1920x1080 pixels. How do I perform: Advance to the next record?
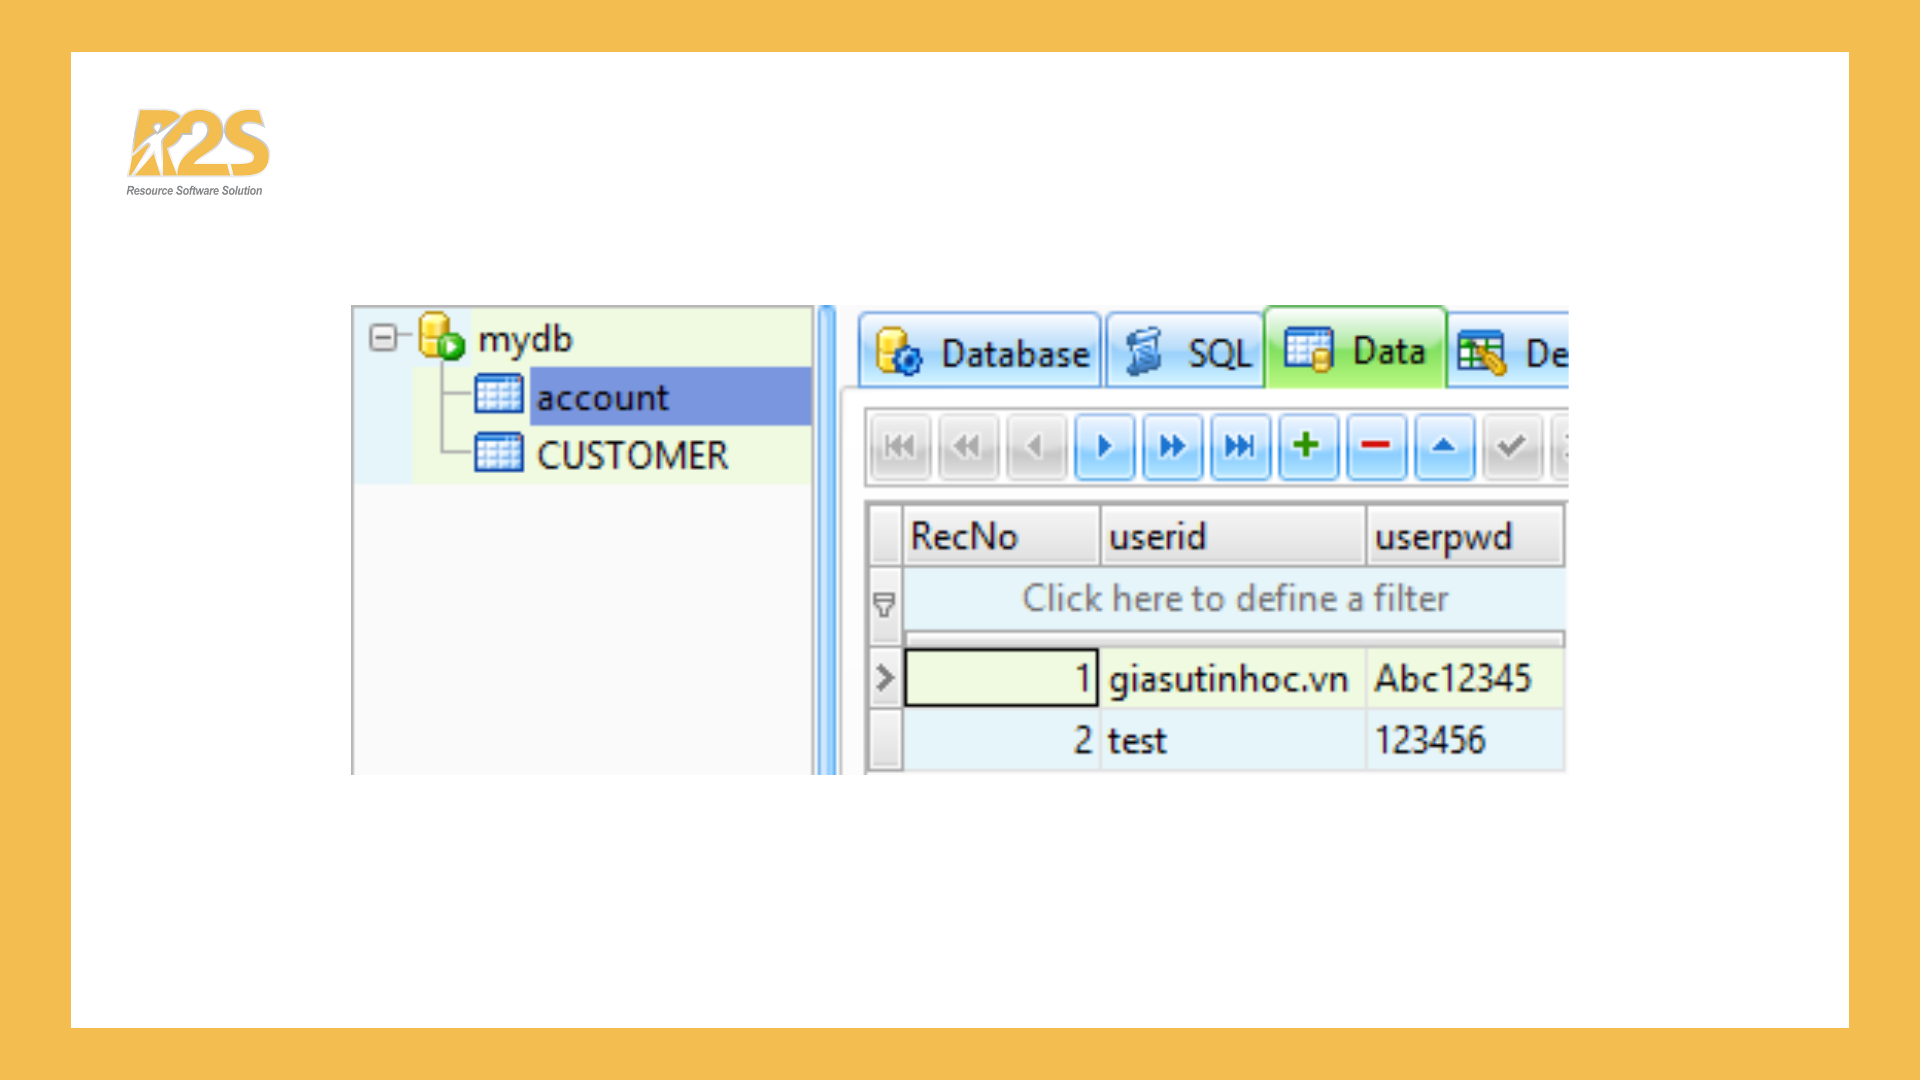(1104, 447)
